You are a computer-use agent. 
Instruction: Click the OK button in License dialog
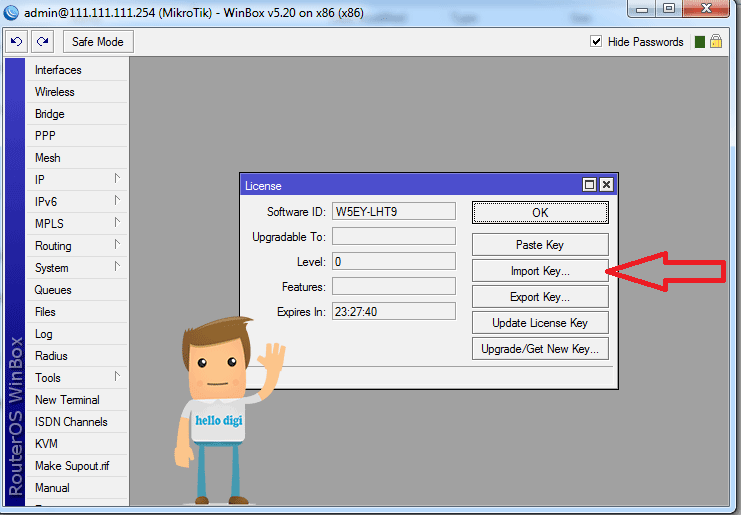point(540,213)
